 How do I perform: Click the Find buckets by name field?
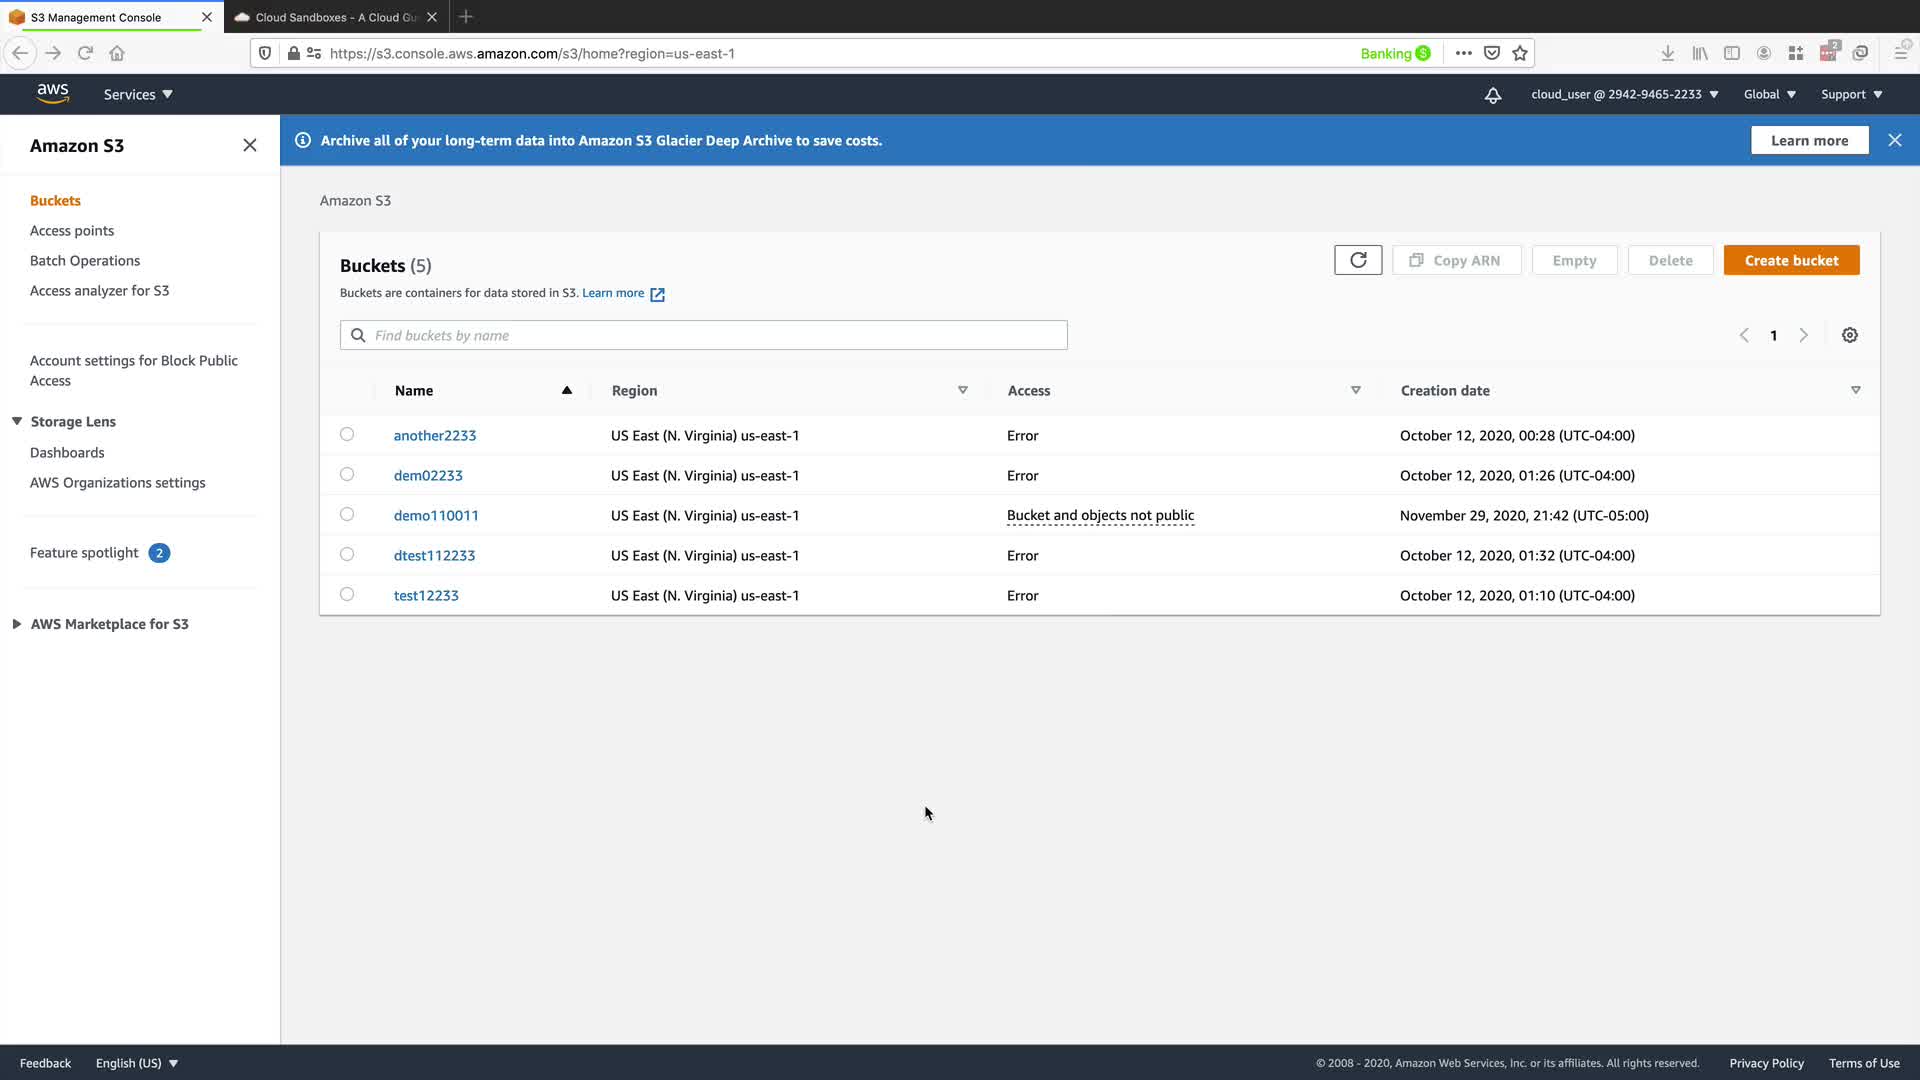pos(715,335)
